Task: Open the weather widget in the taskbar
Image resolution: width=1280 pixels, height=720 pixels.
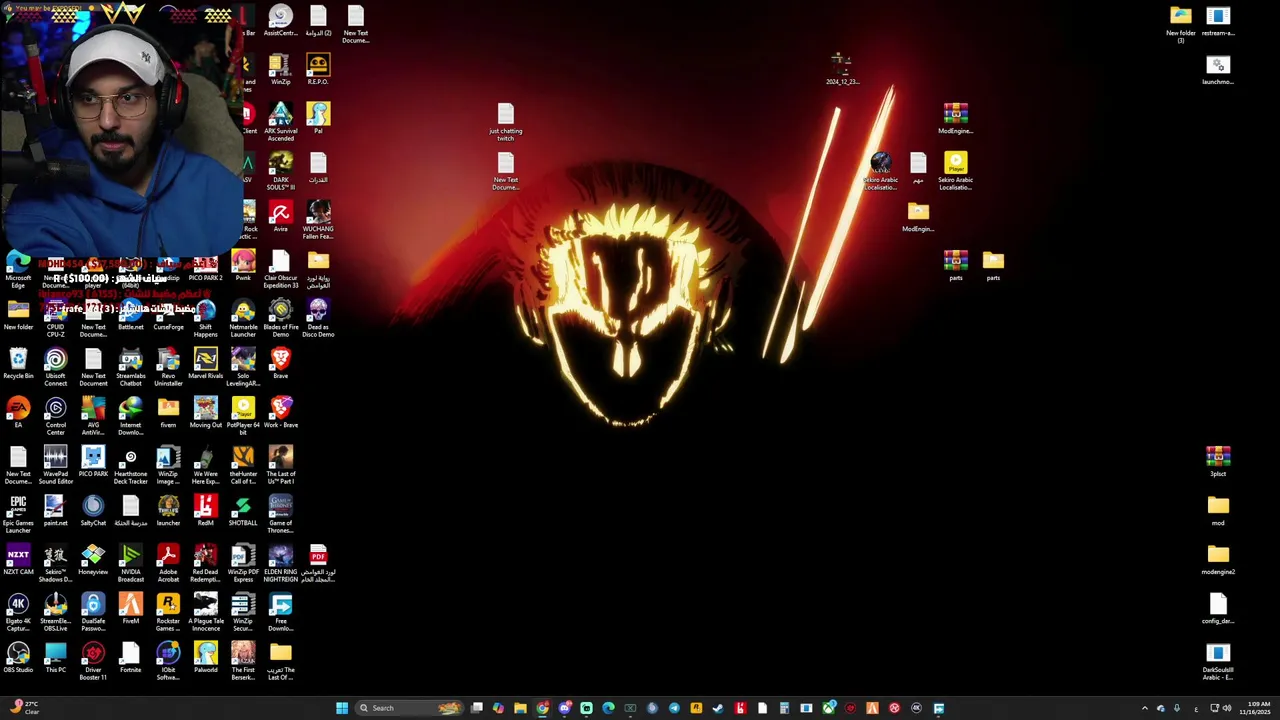Action: 24,708
